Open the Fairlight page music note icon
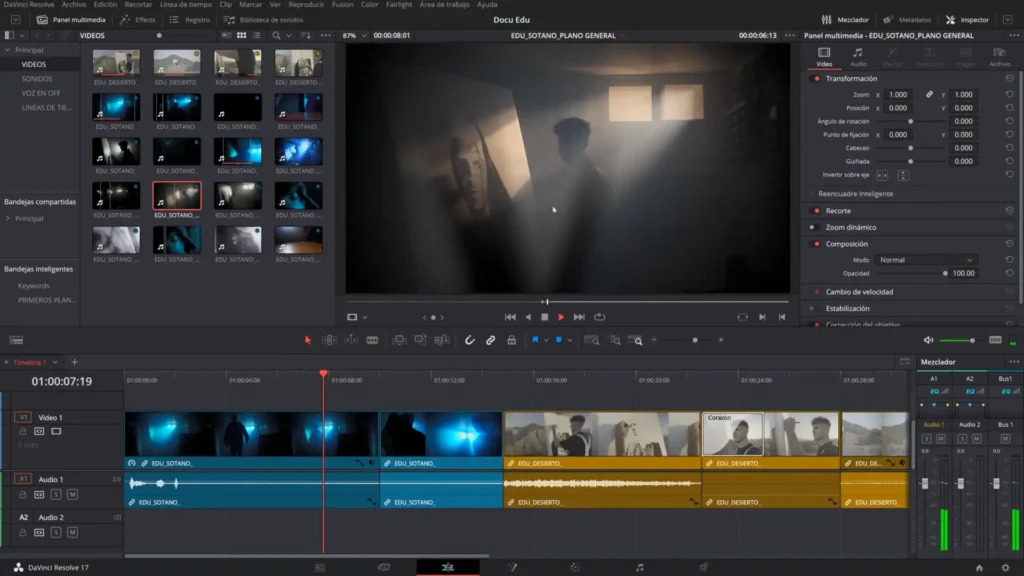 (640, 567)
